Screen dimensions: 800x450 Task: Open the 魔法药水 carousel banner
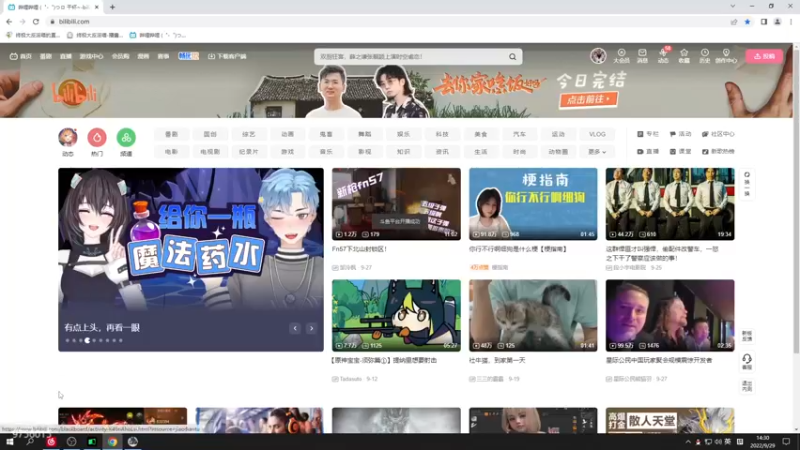(191, 260)
